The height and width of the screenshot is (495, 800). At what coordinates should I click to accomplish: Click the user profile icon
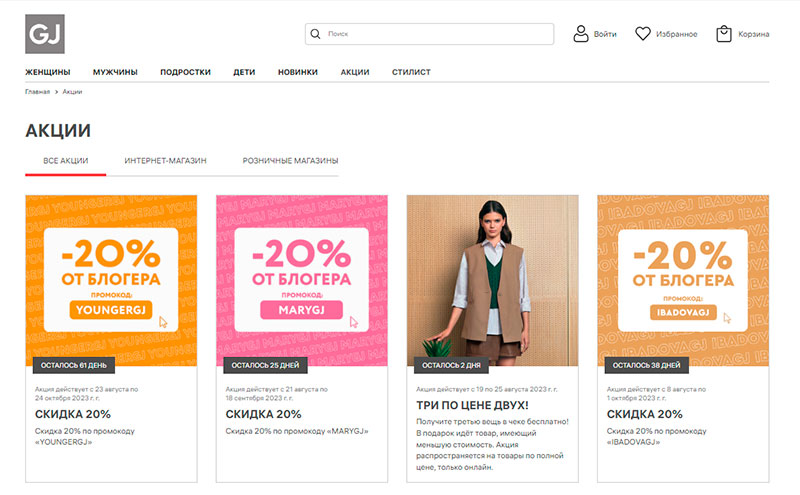coord(580,34)
